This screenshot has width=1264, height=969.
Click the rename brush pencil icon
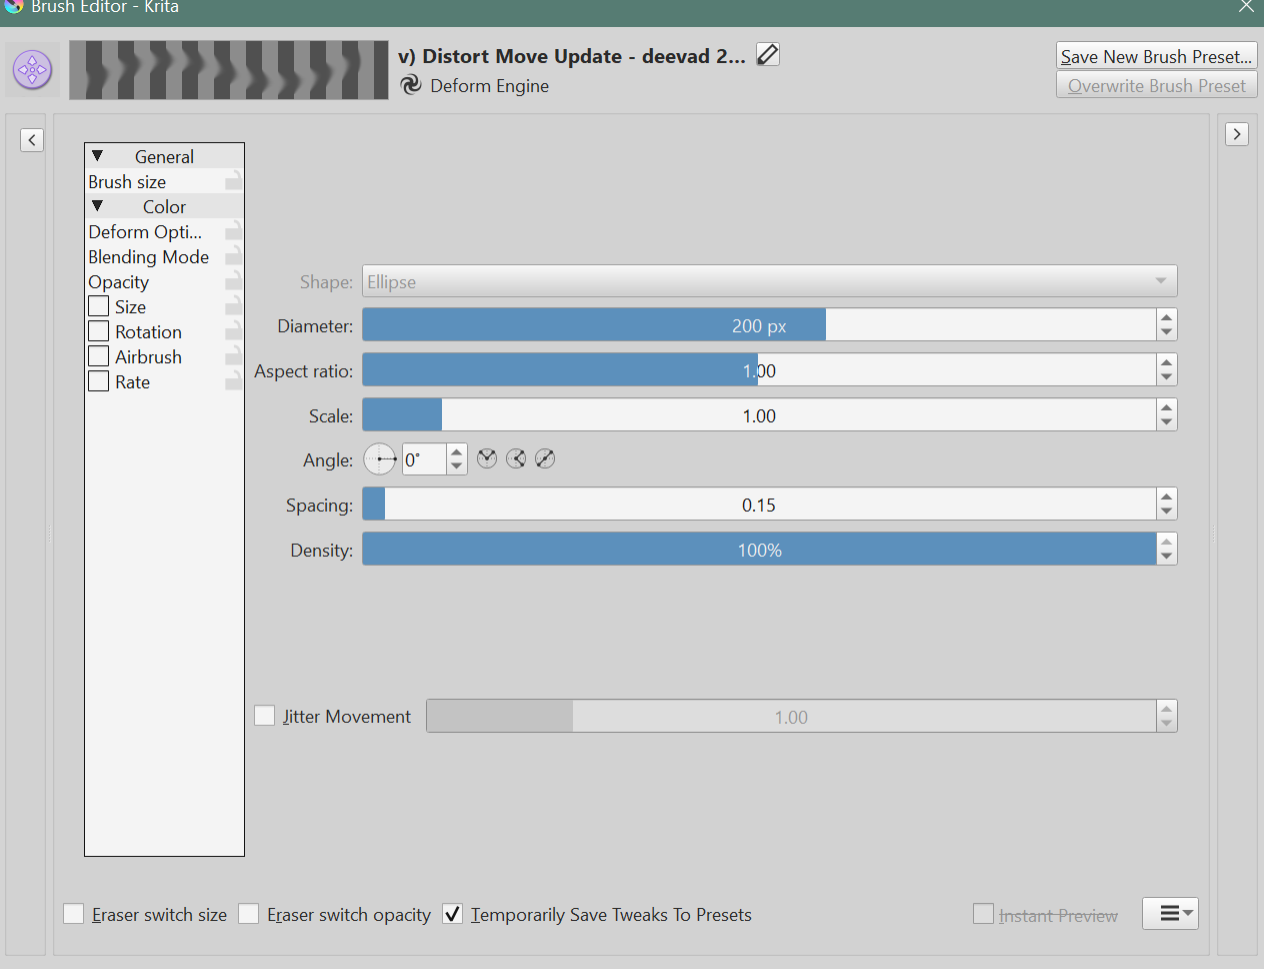pos(767,55)
